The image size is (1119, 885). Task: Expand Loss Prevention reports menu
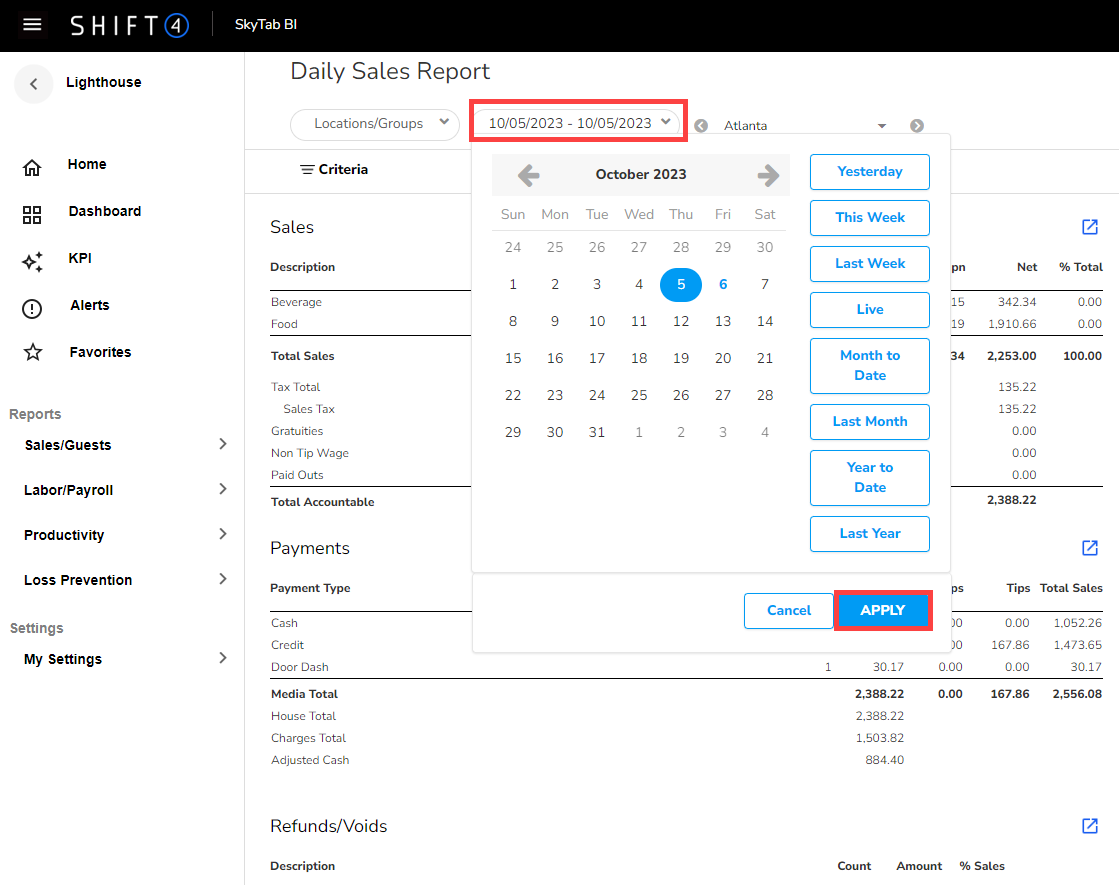tap(125, 580)
